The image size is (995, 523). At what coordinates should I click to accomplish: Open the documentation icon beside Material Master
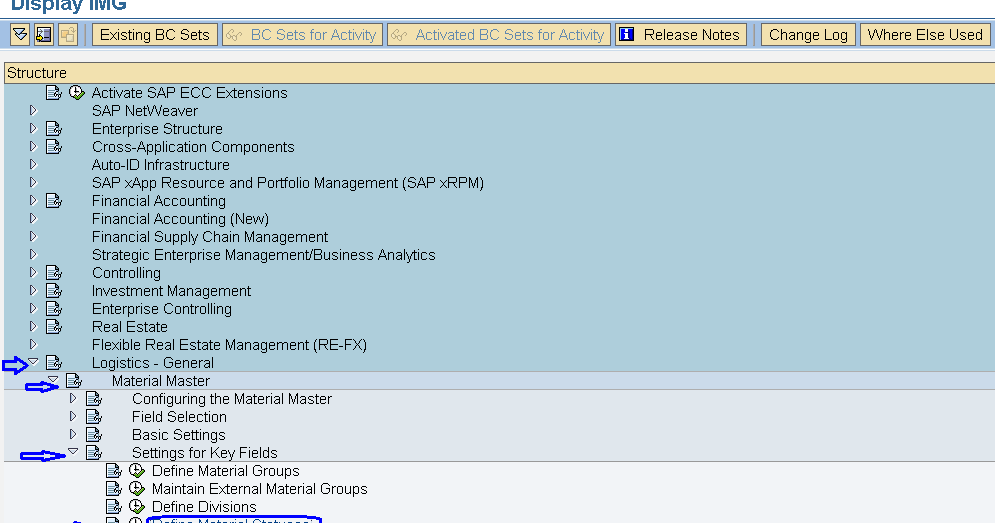point(74,381)
